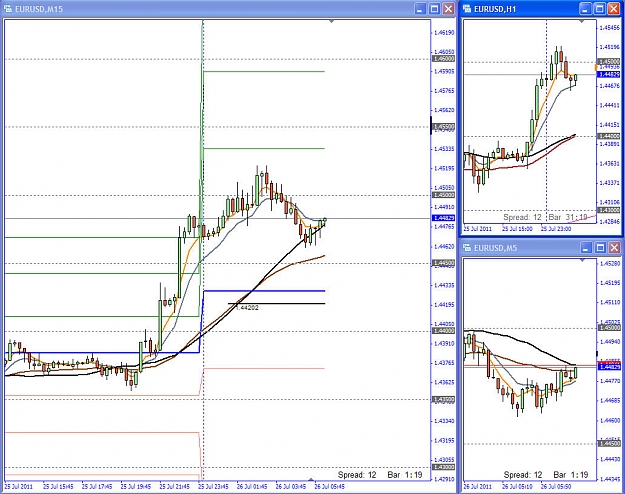Click the EURUSD,M15 window chart icon
Image resolution: width=625 pixels, height=494 pixels.
8,8
